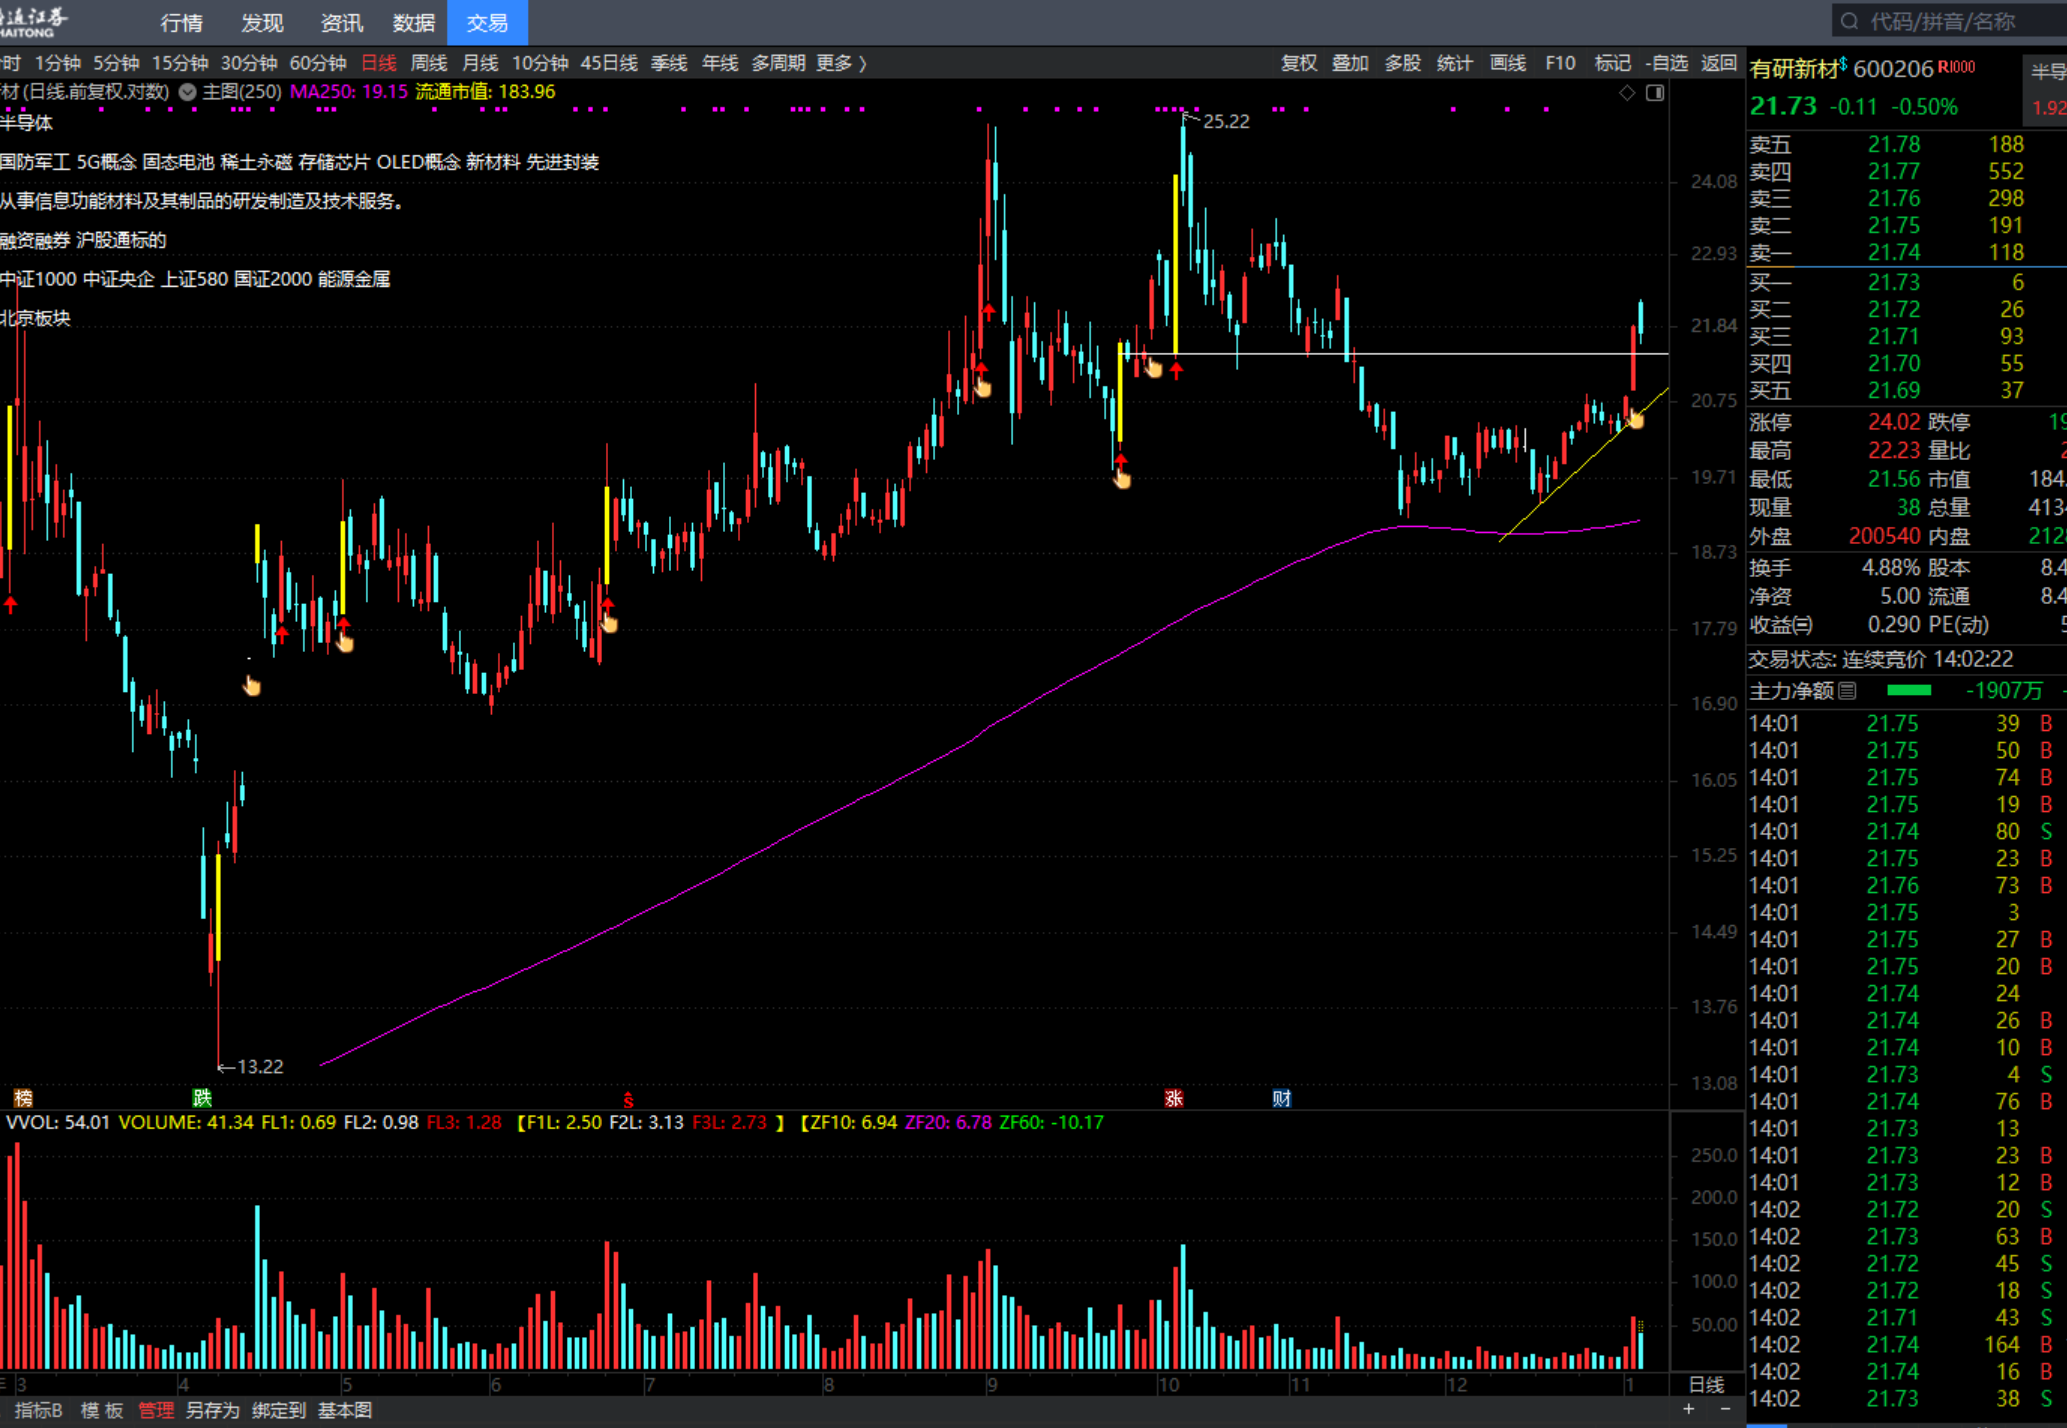Open the 交易 tab
Viewport: 2067px width, 1428px height.
(x=487, y=22)
